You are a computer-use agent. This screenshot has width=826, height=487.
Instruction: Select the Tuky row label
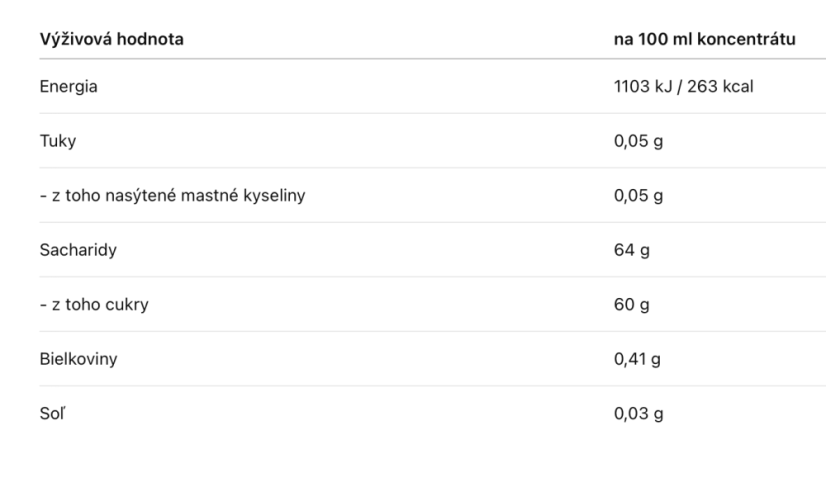58,141
